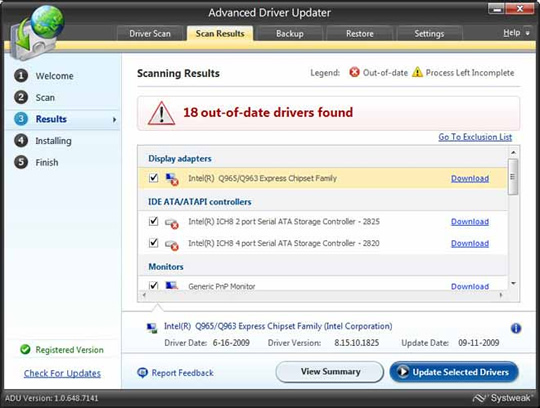Click Download link for Q965/Q963 Express Chipset
The height and width of the screenshot is (408, 540).
coord(470,178)
